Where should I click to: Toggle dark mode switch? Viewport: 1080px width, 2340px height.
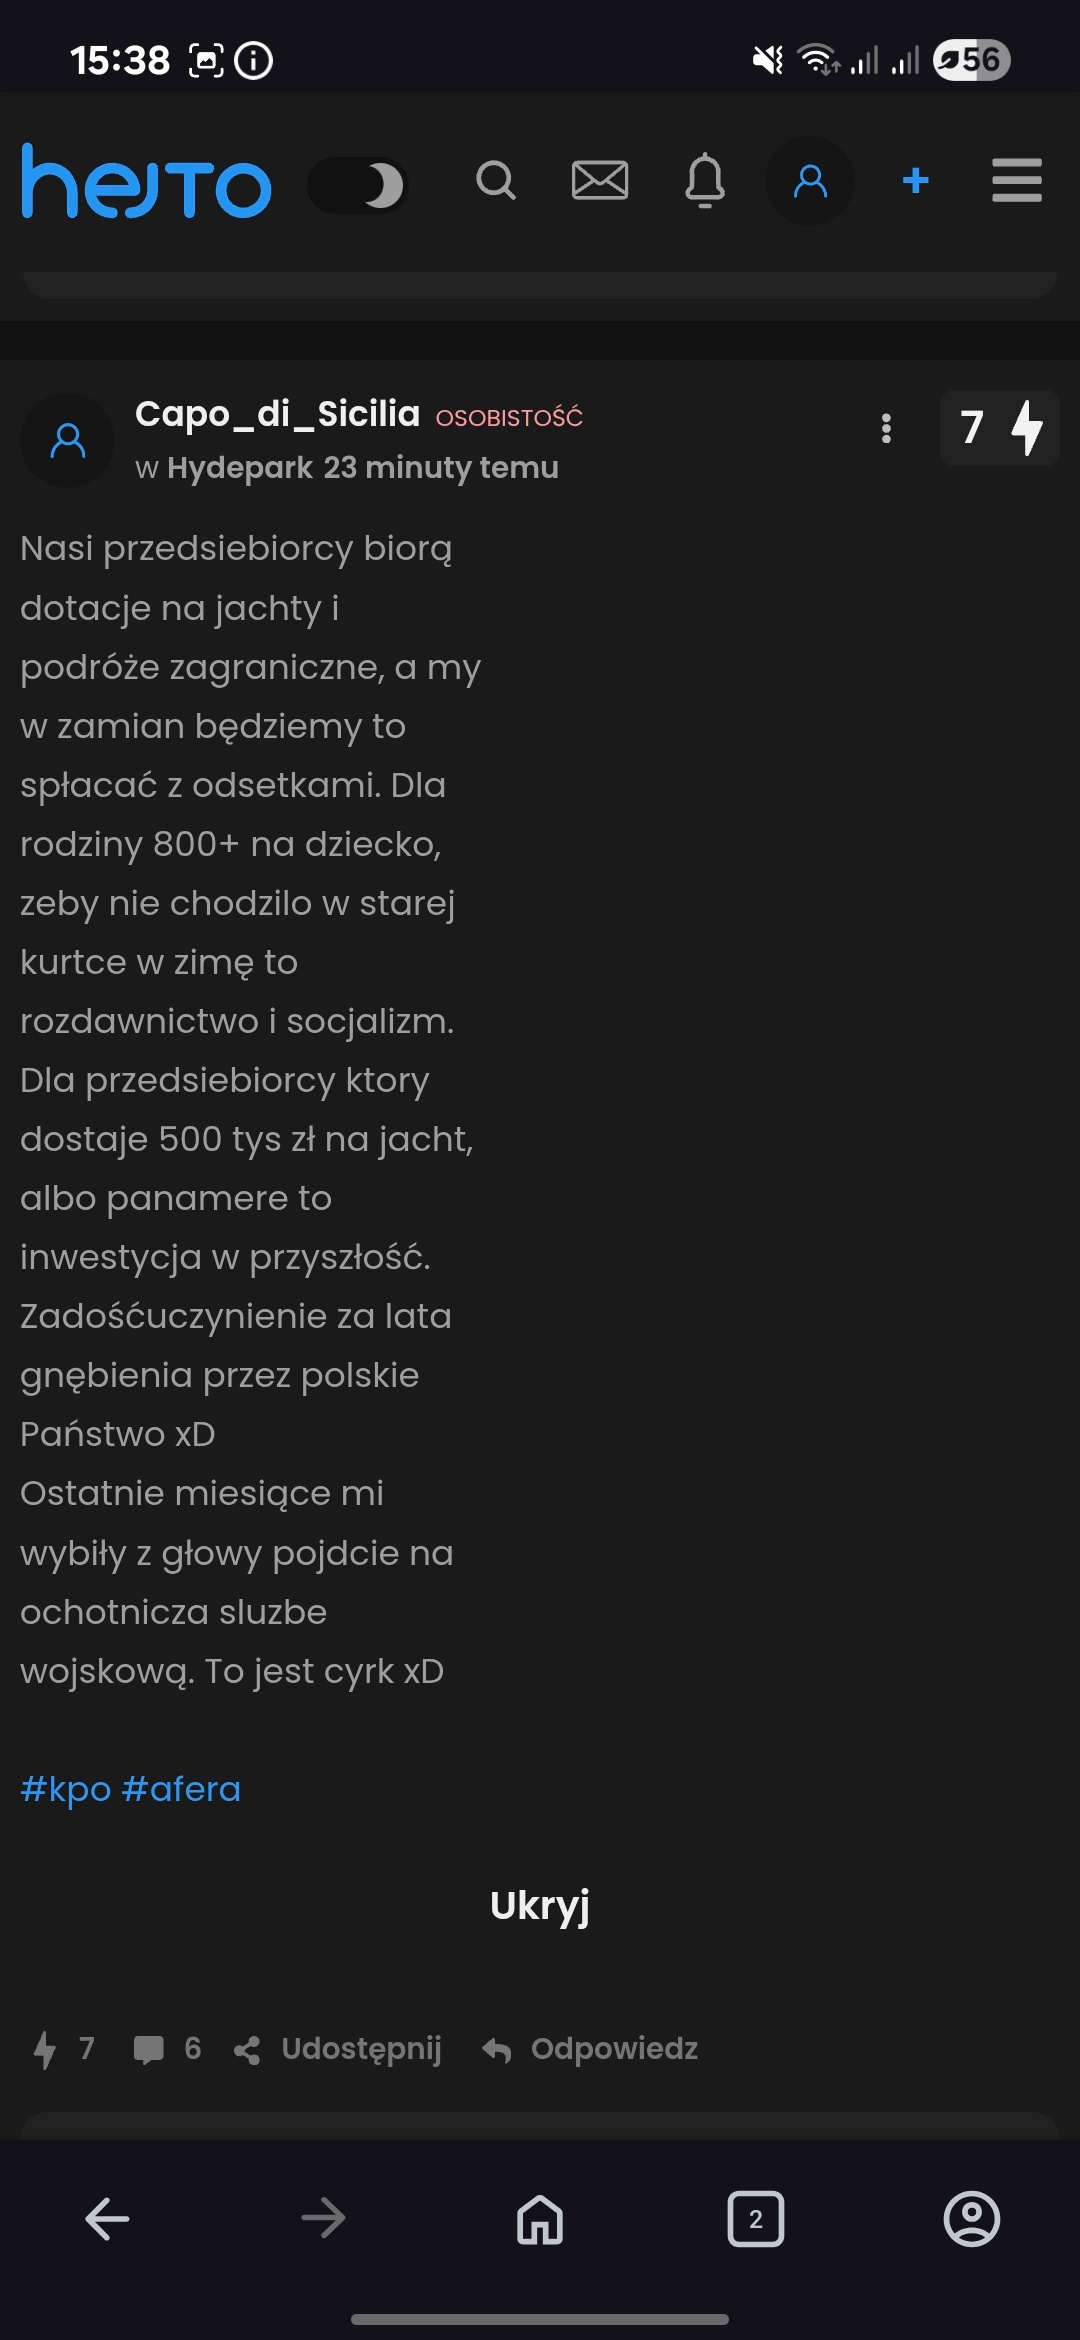point(358,185)
